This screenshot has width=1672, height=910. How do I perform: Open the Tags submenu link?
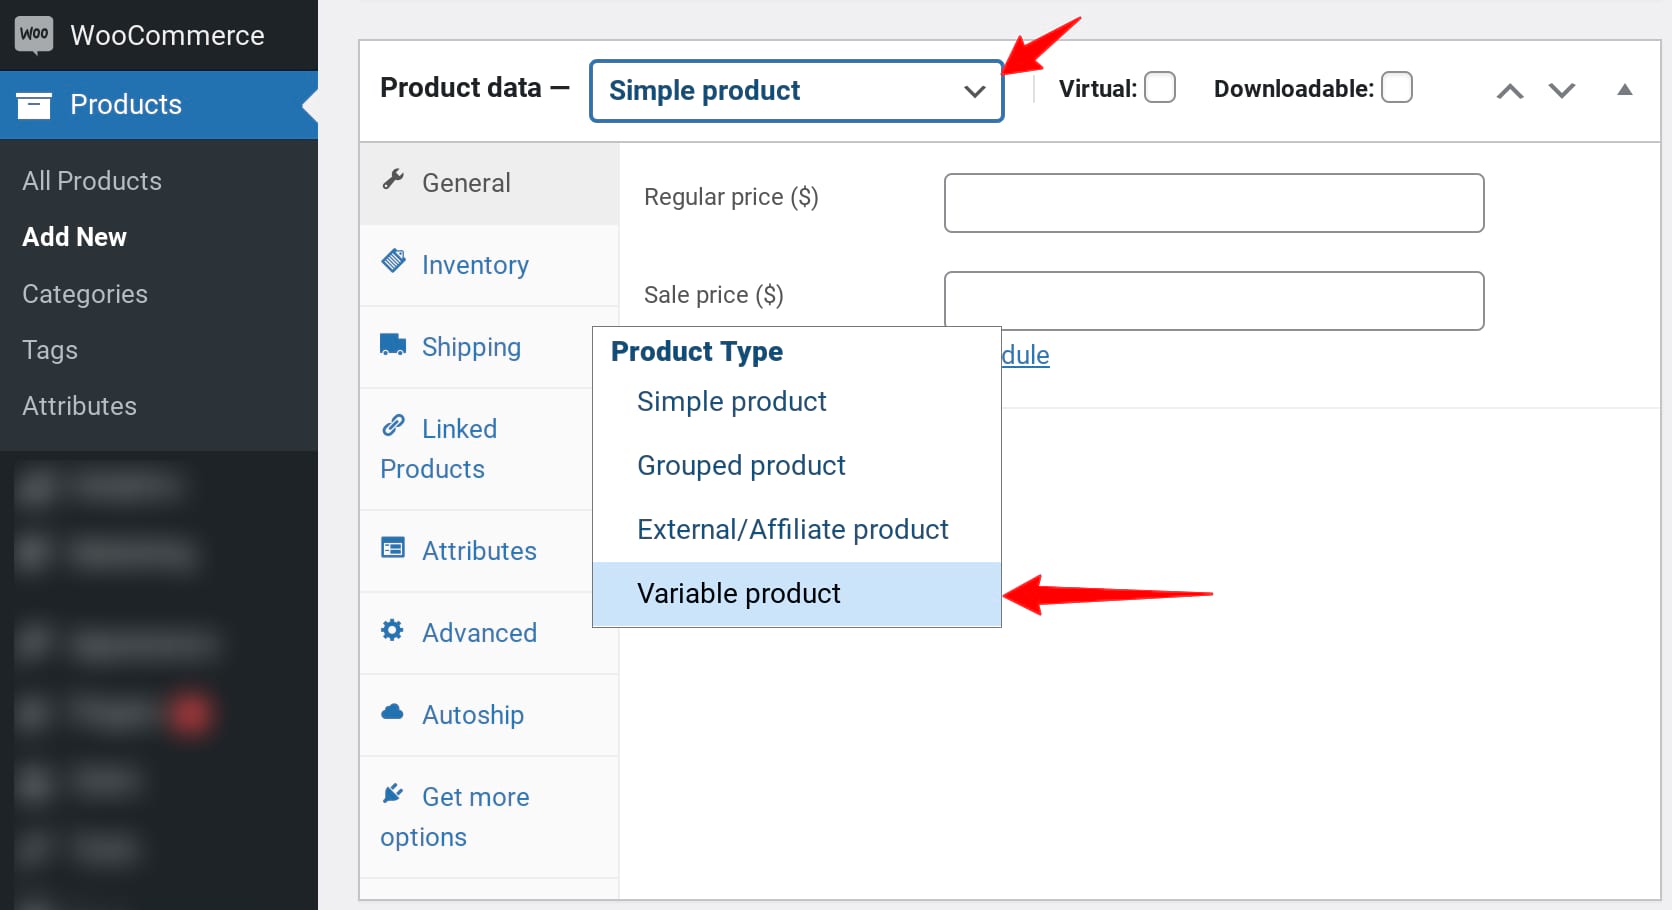50,350
